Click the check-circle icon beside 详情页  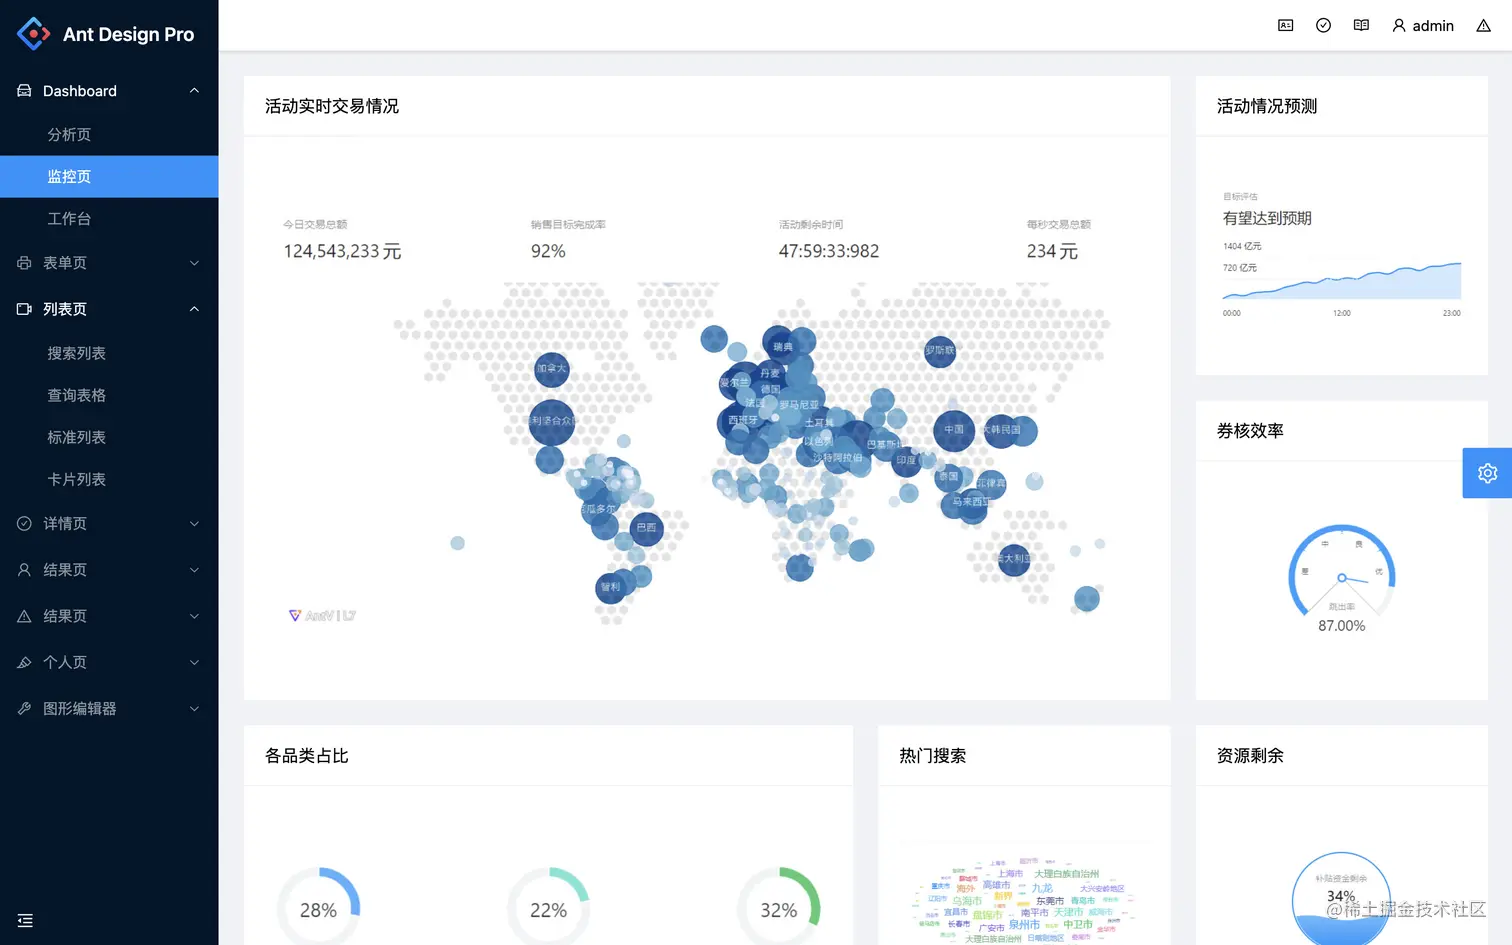24,523
